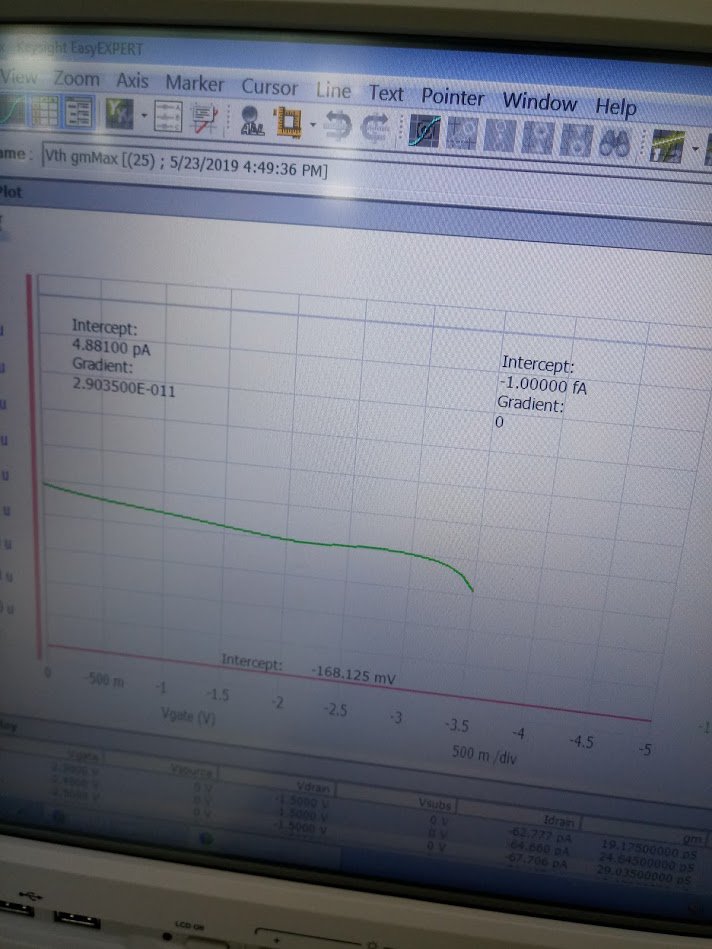This screenshot has height=949, width=712.
Task: Expand the line tool dropdown arrow
Action: (x=695, y=149)
